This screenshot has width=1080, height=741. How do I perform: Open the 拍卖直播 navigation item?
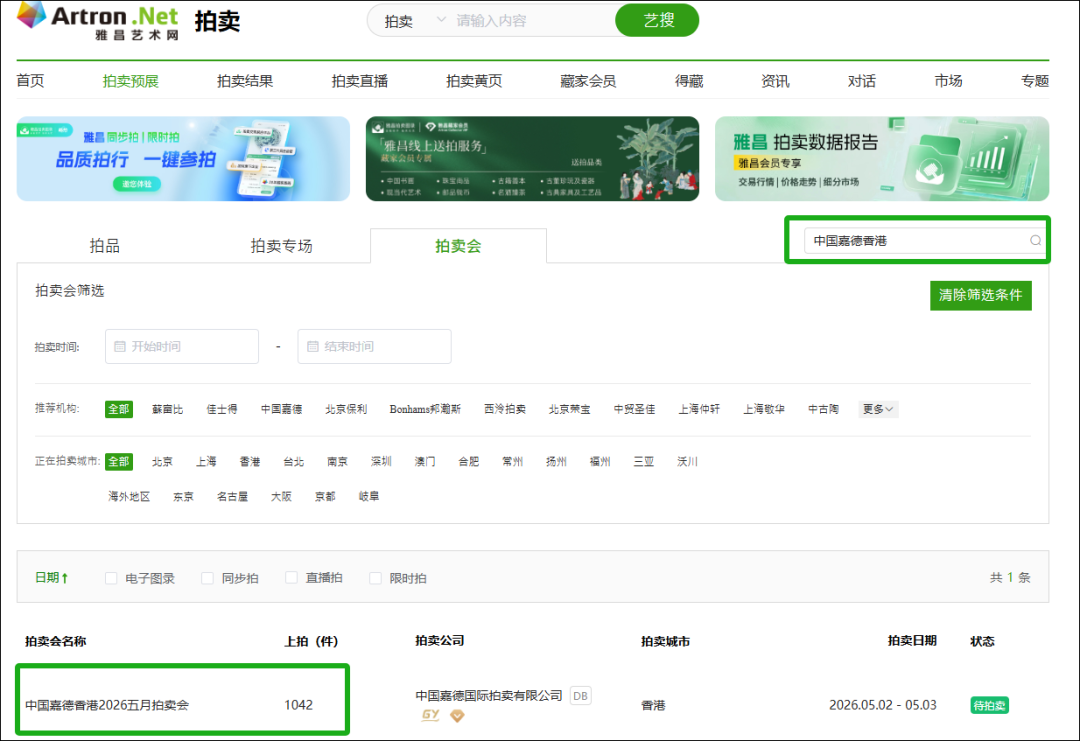360,81
